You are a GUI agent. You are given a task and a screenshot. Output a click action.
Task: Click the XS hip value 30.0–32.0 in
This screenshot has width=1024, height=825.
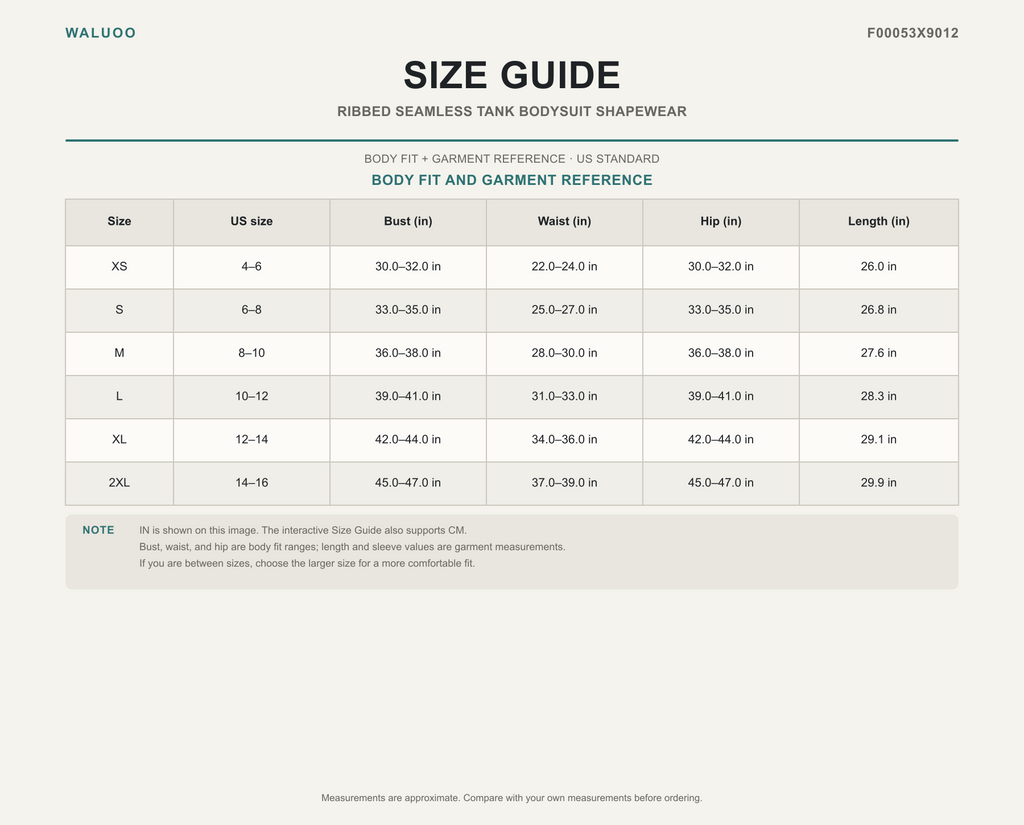pyautogui.click(x=721, y=267)
